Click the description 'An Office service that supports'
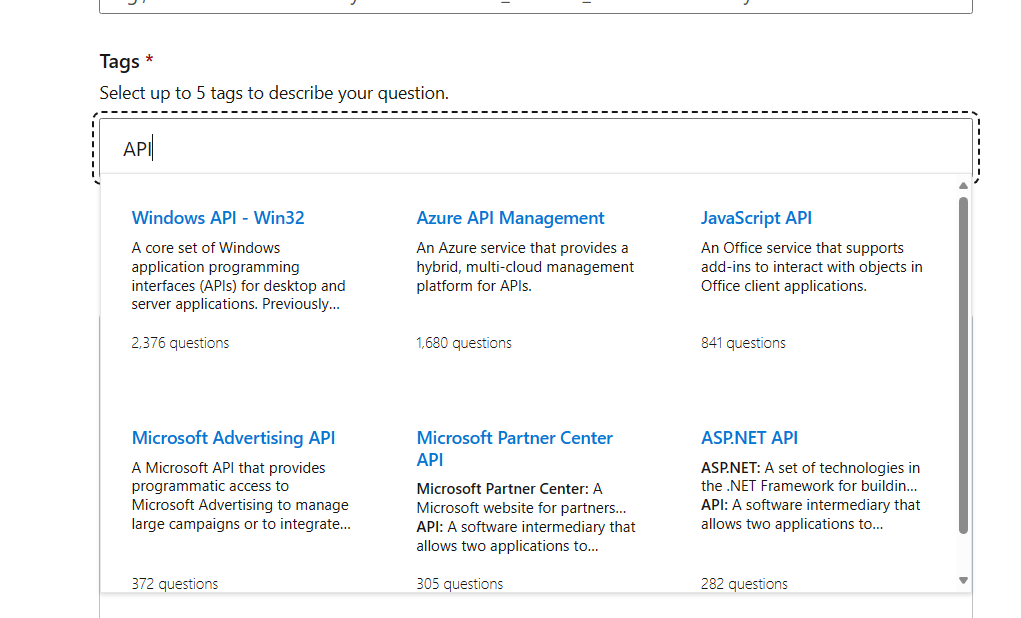 (811, 267)
